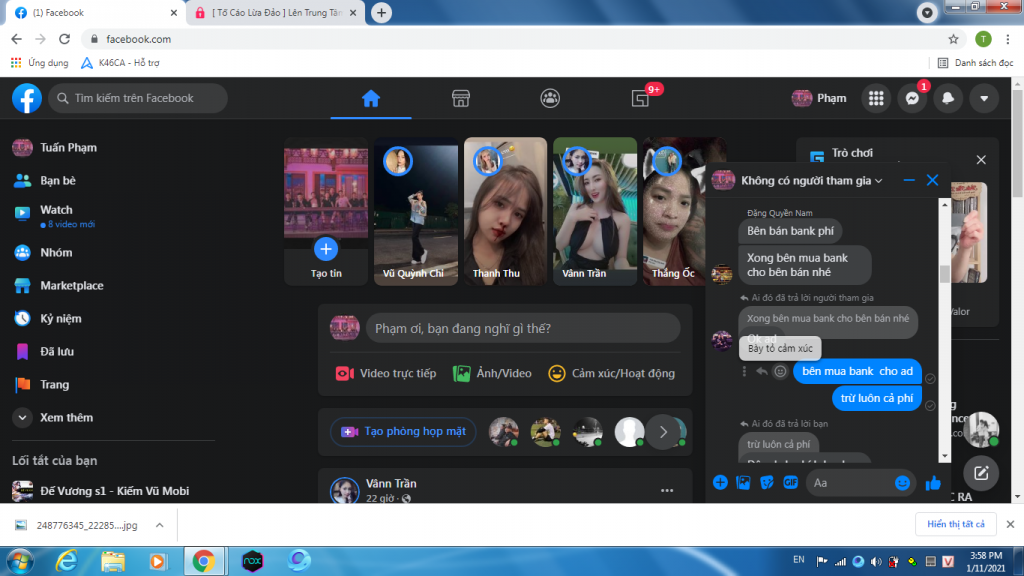Click the GIF icon in chat
Viewport: 1024px width, 576px height.
(x=790, y=483)
